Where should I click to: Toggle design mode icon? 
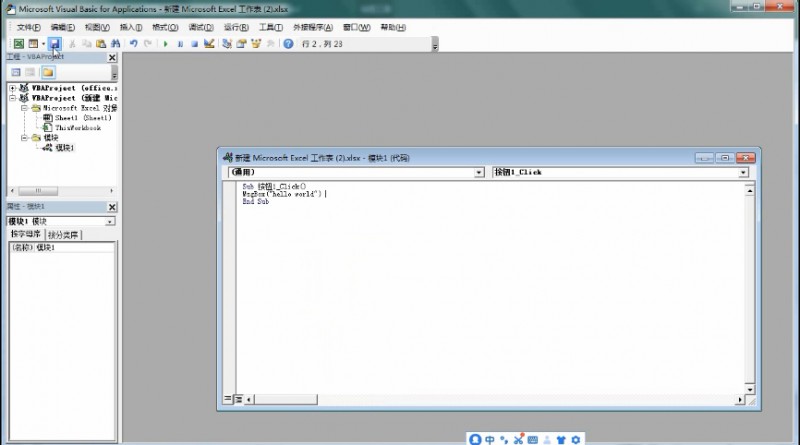[209, 44]
